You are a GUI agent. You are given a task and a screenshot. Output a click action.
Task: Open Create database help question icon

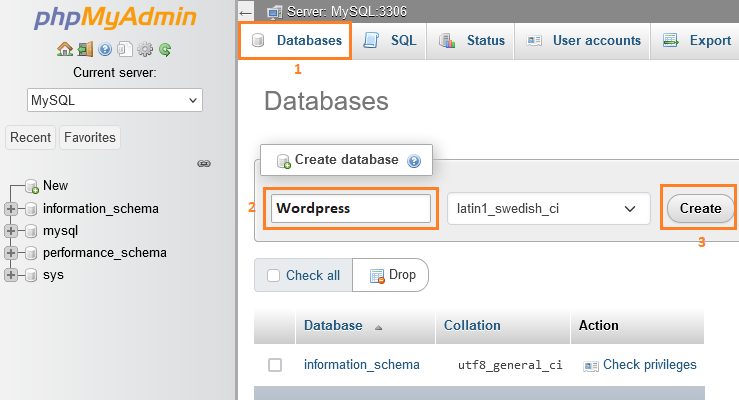click(x=414, y=161)
